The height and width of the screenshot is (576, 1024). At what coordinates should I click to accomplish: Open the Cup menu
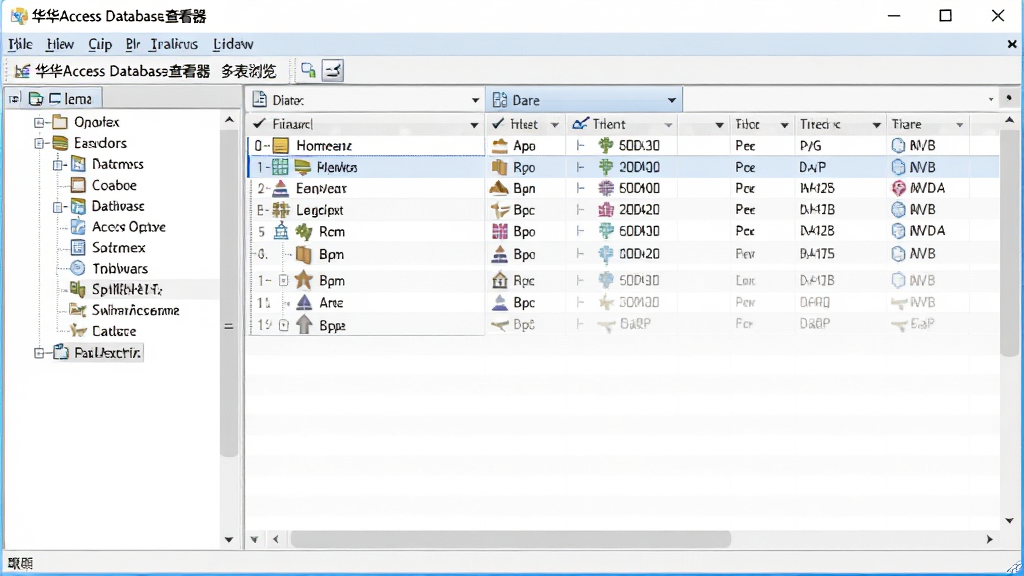100,44
